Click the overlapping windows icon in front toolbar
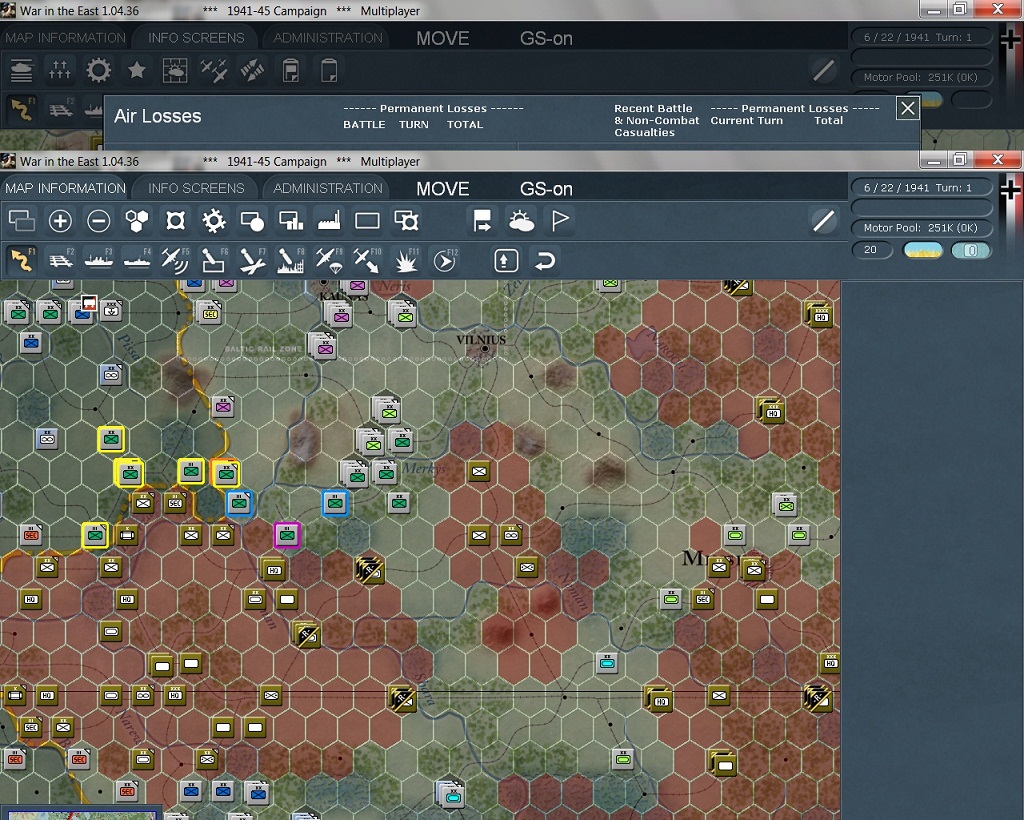Viewport: 1024px width, 820px height. coord(22,221)
